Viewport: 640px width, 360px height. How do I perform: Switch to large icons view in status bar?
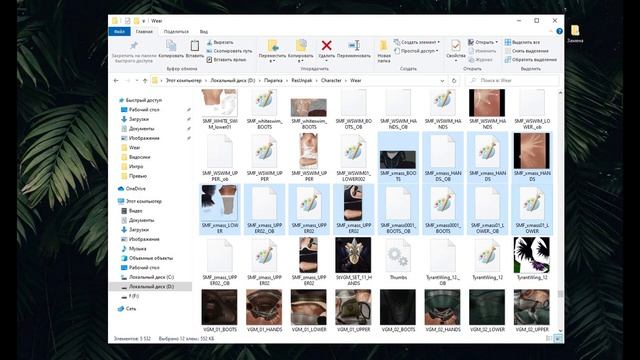[558, 338]
